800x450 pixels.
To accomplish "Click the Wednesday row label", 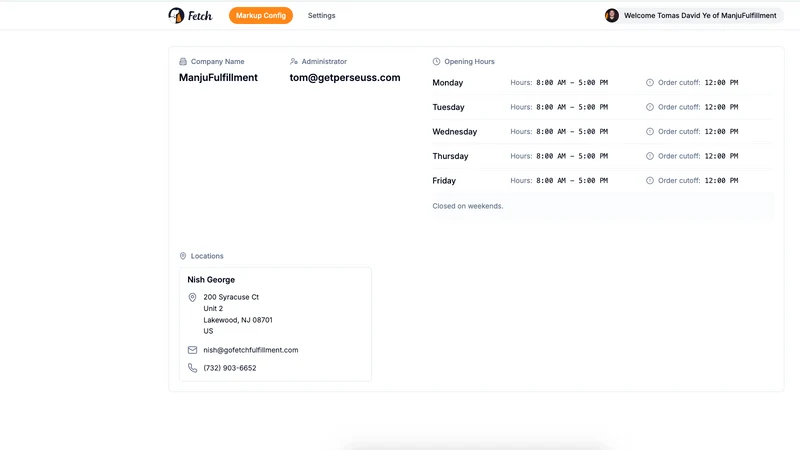I will tap(455, 132).
